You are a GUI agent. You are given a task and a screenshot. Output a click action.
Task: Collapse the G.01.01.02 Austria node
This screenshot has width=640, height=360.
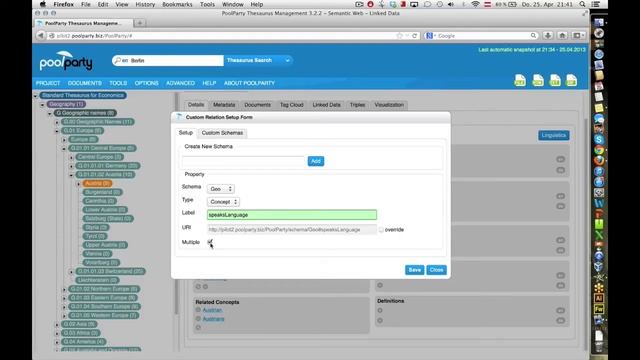coord(71,175)
